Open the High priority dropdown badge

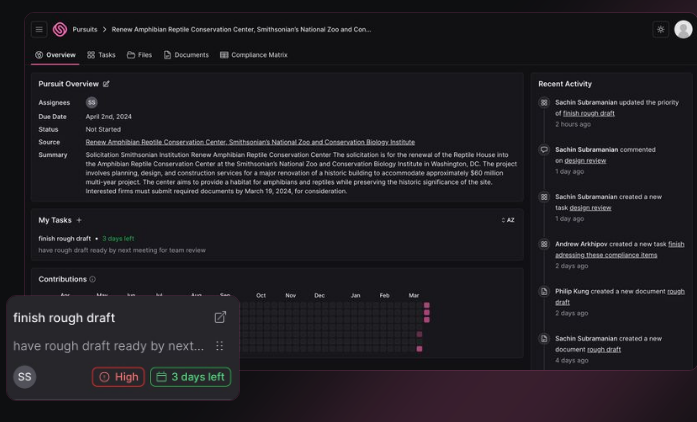coord(118,377)
